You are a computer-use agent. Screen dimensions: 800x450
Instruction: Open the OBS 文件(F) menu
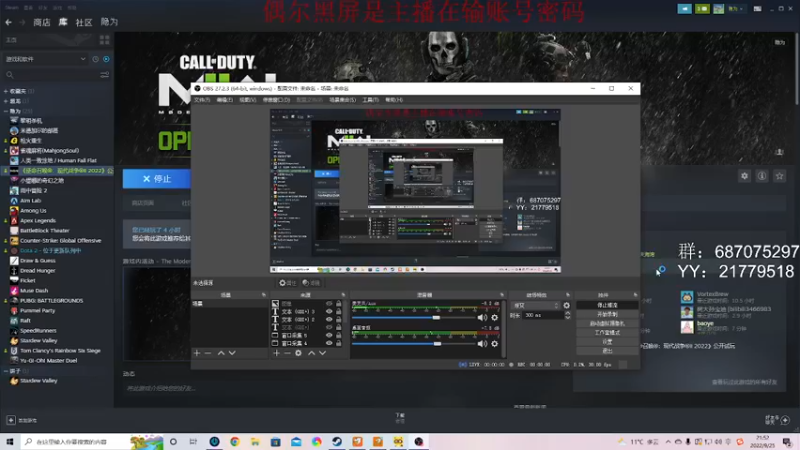coord(202,100)
